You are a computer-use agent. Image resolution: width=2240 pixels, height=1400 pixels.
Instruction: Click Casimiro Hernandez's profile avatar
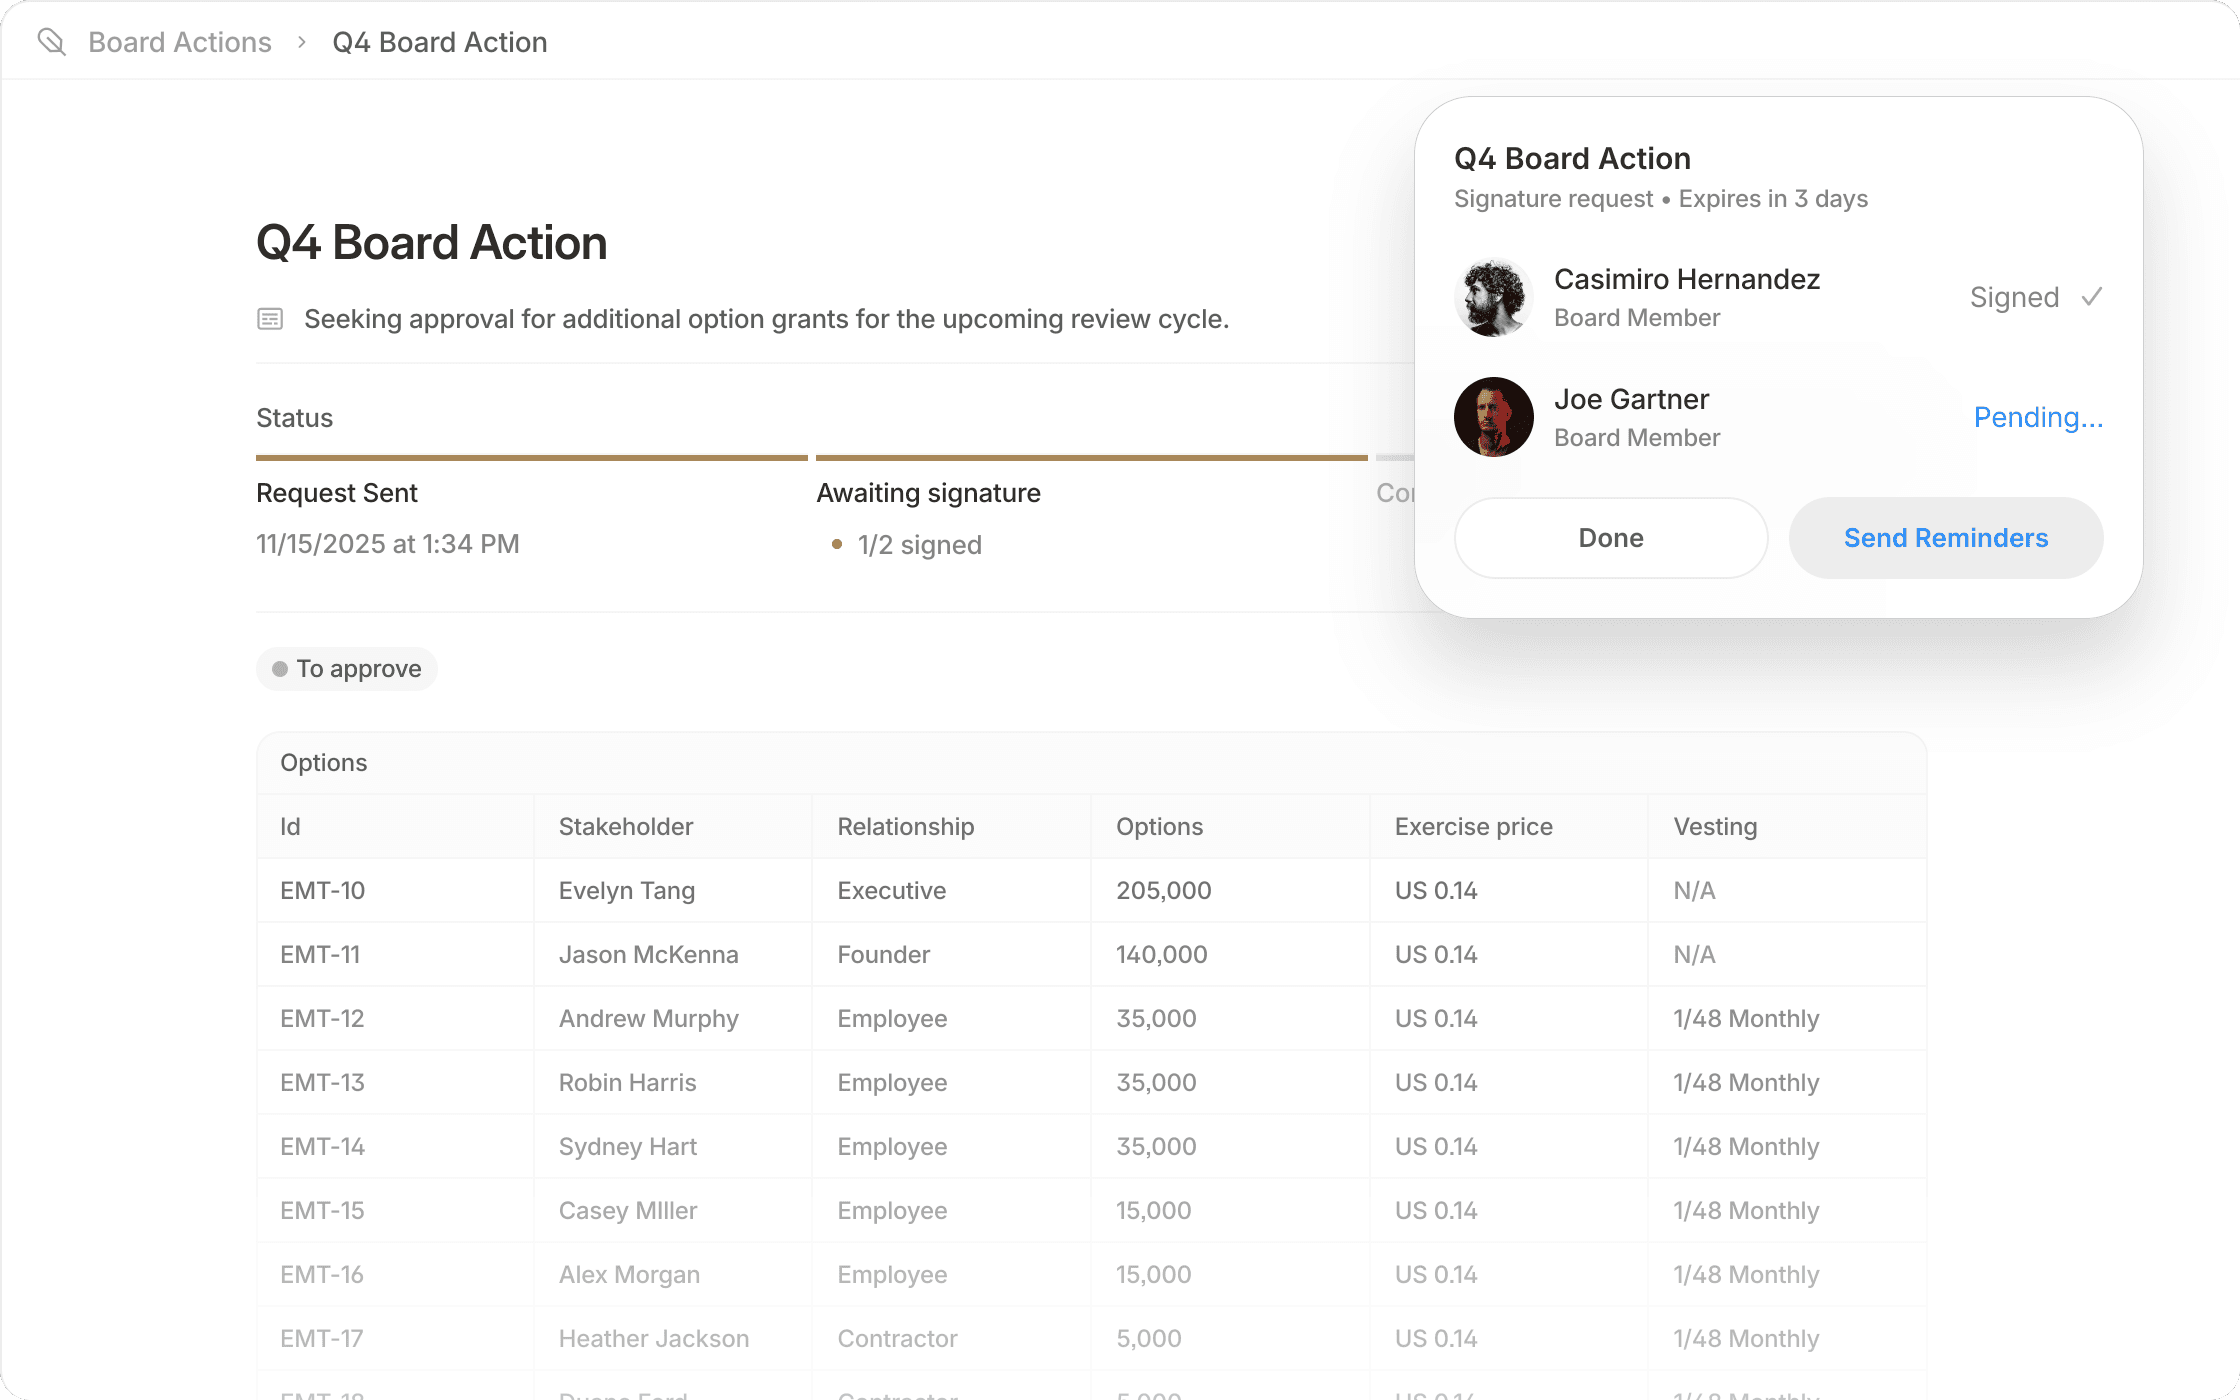tap(1493, 297)
